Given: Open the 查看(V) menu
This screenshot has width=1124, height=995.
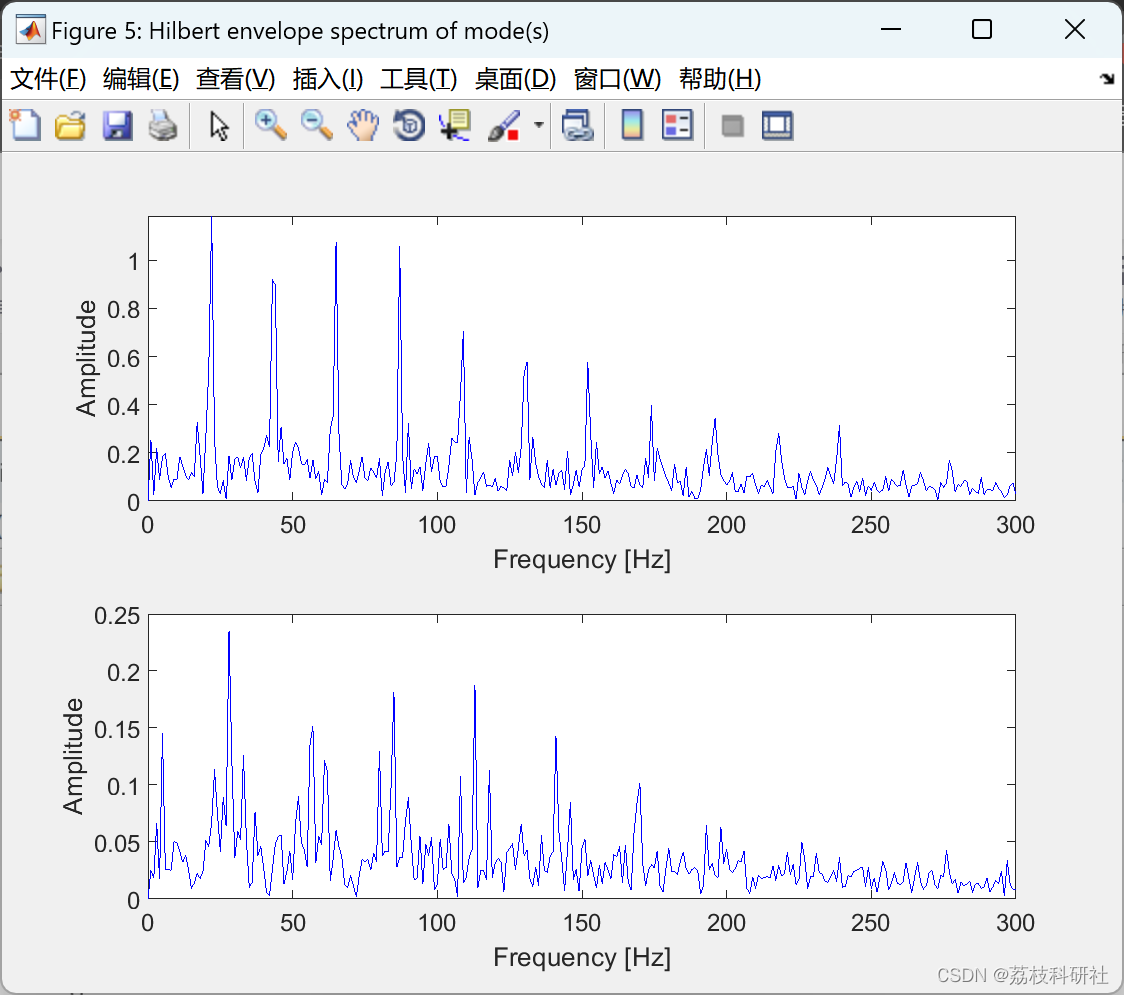Looking at the screenshot, I should click(235, 79).
